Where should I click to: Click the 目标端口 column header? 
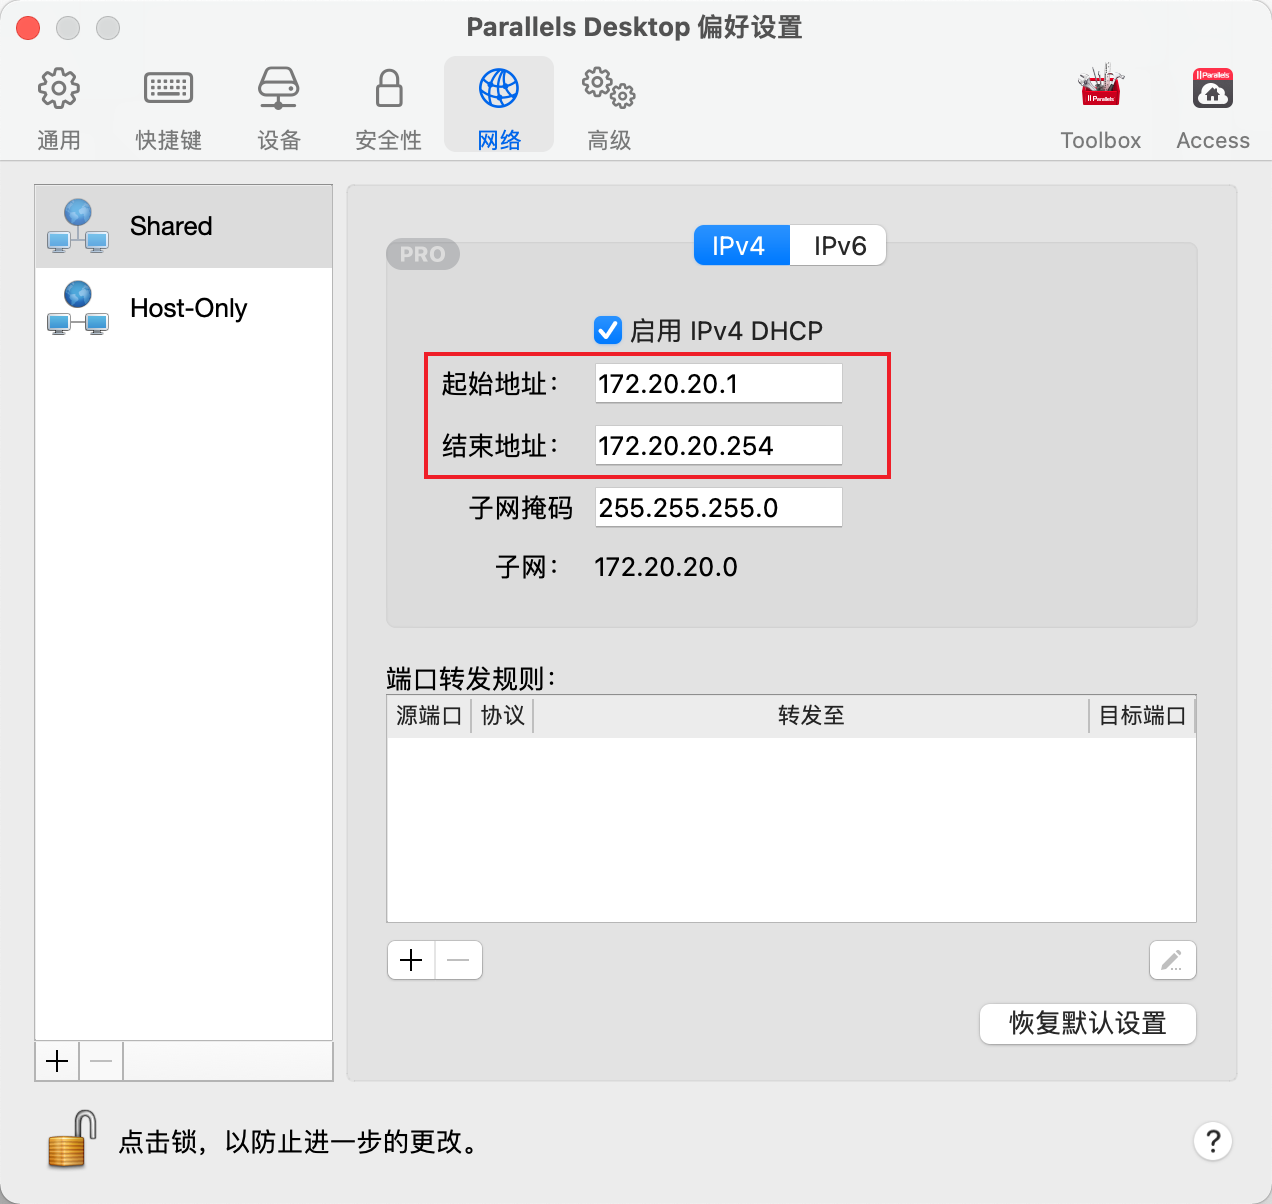click(x=1142, y=716)
